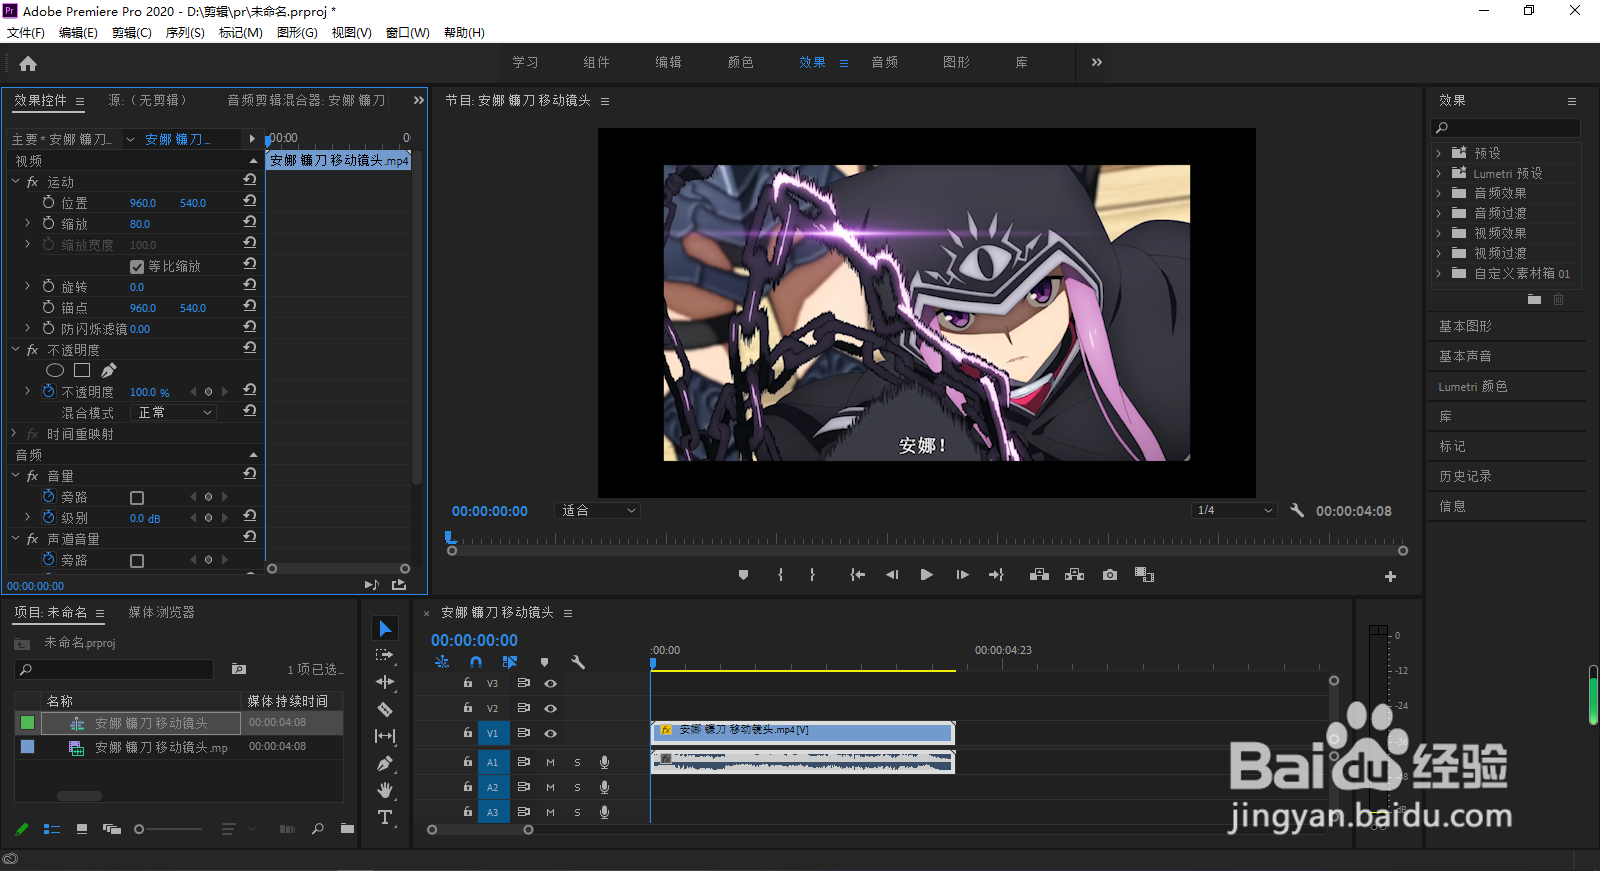
Task: Select the Selection tool arrow
Action: (x=385, y=628)
